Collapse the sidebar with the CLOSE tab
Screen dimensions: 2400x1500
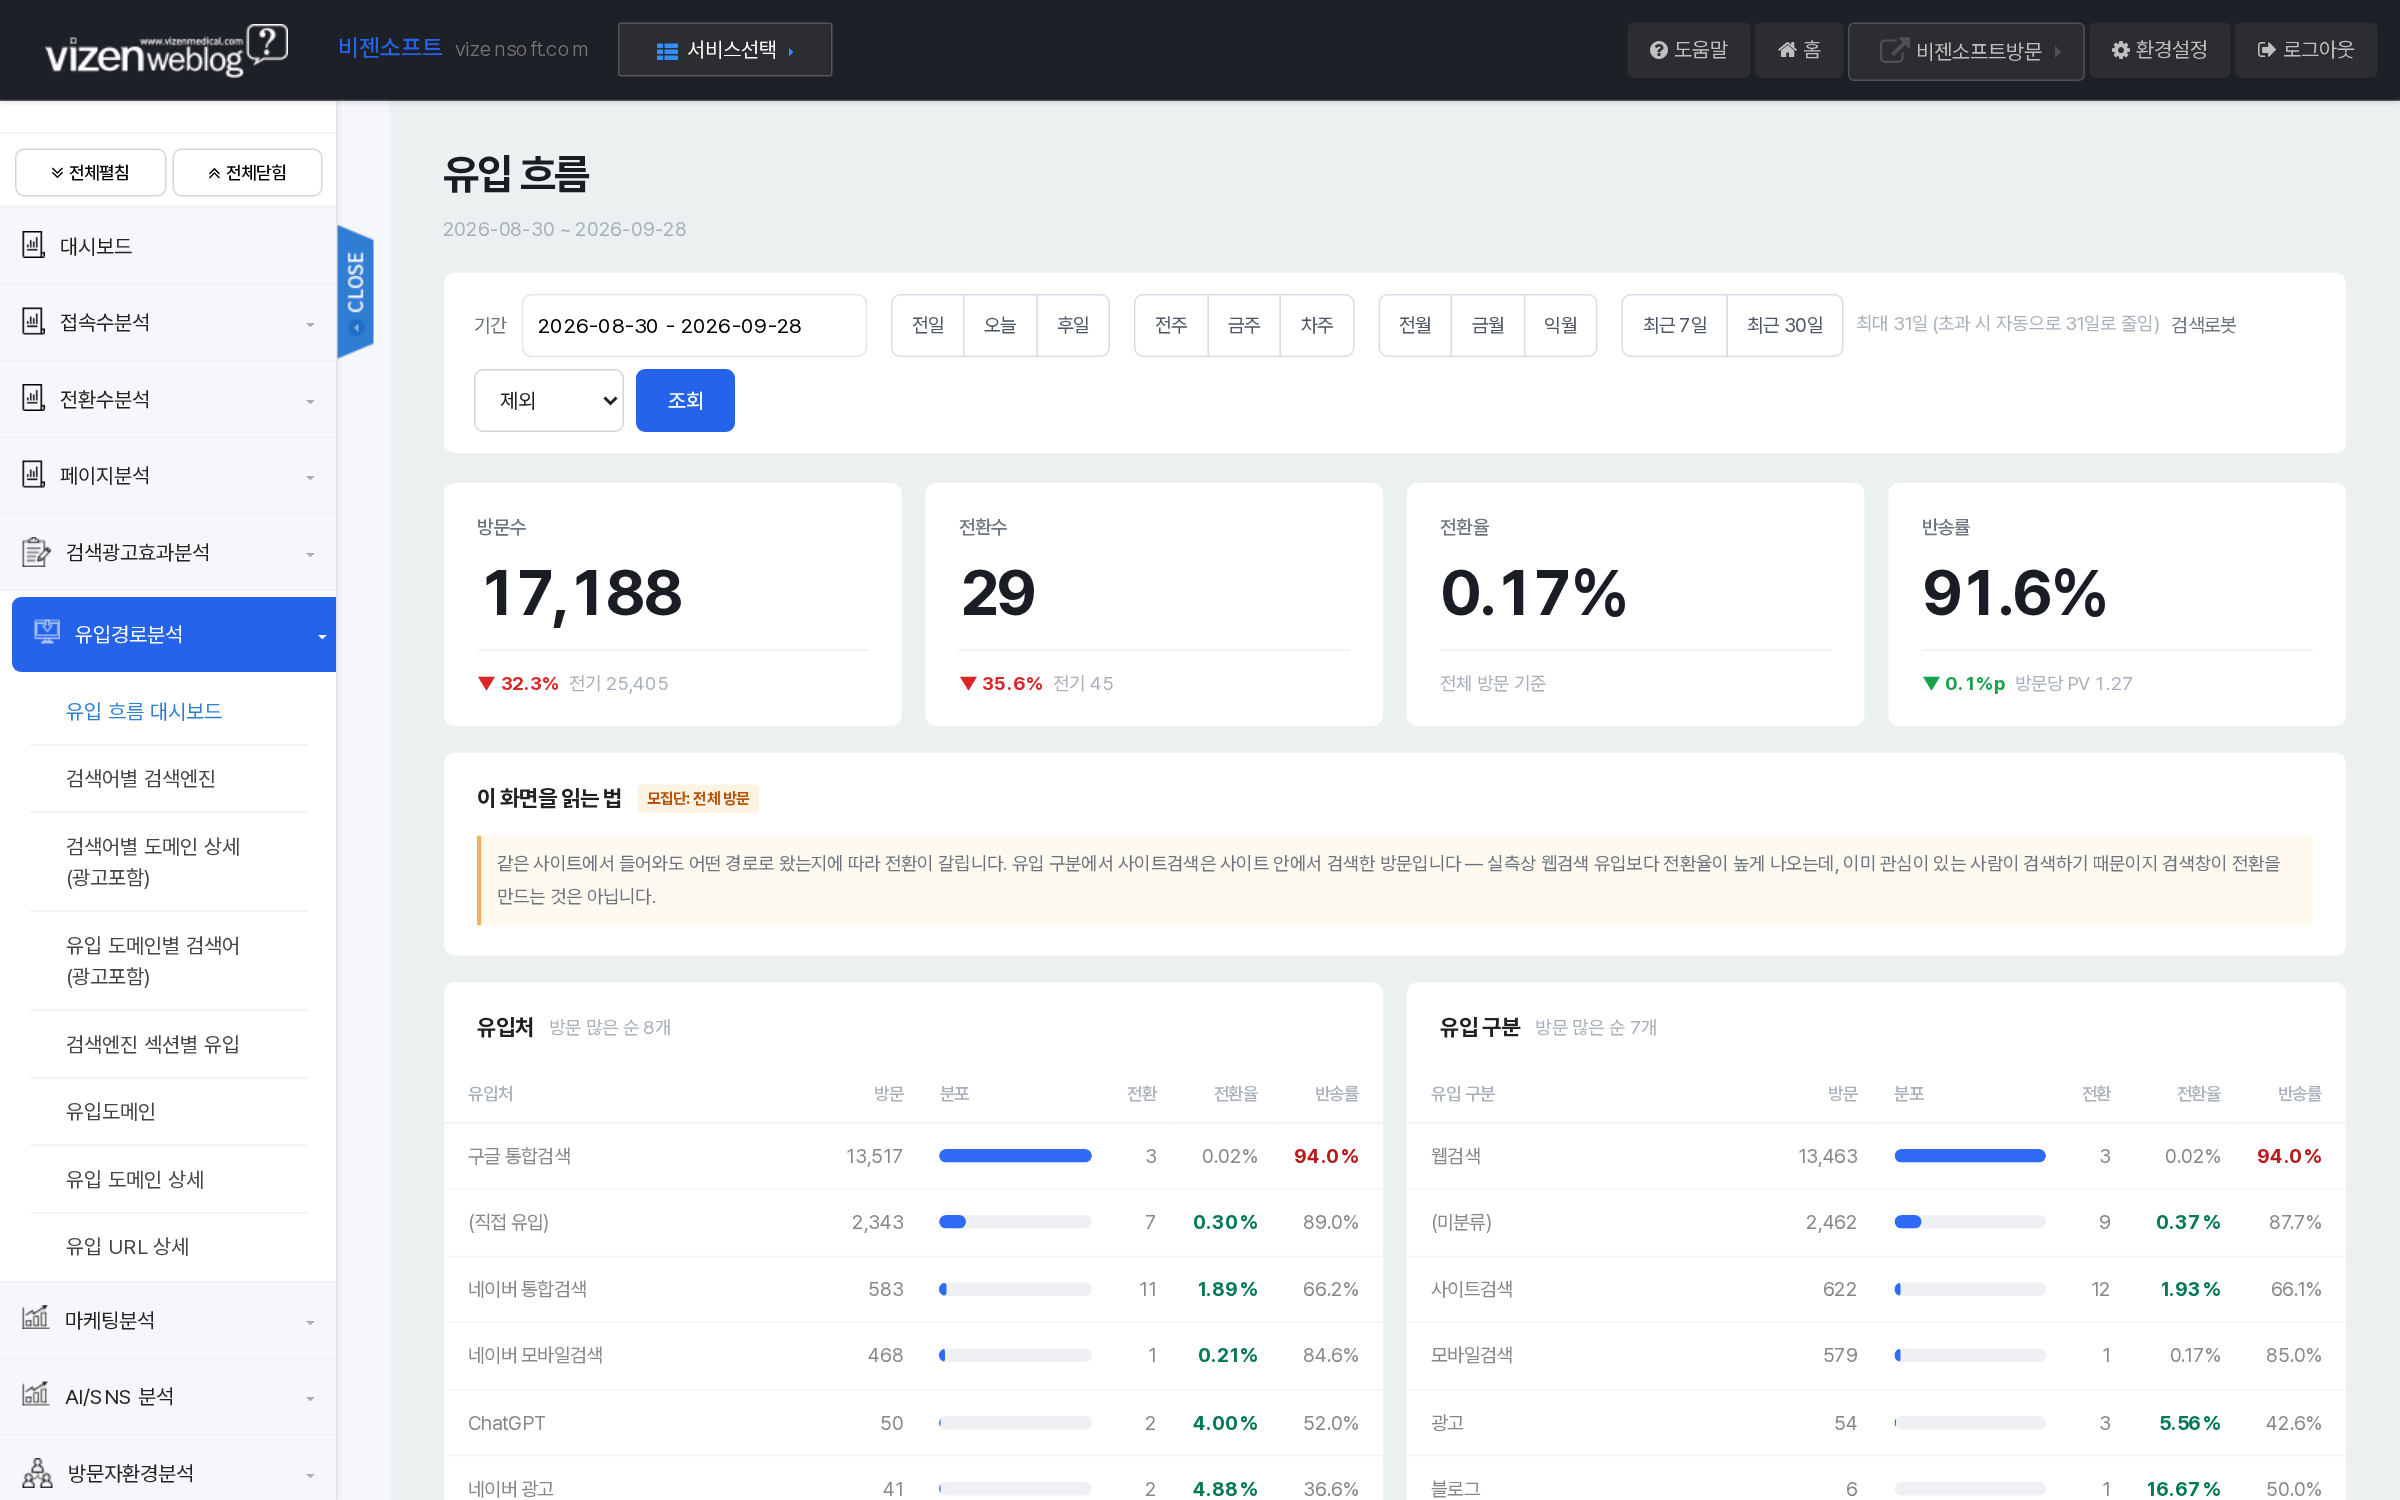[x=356, y=291]
